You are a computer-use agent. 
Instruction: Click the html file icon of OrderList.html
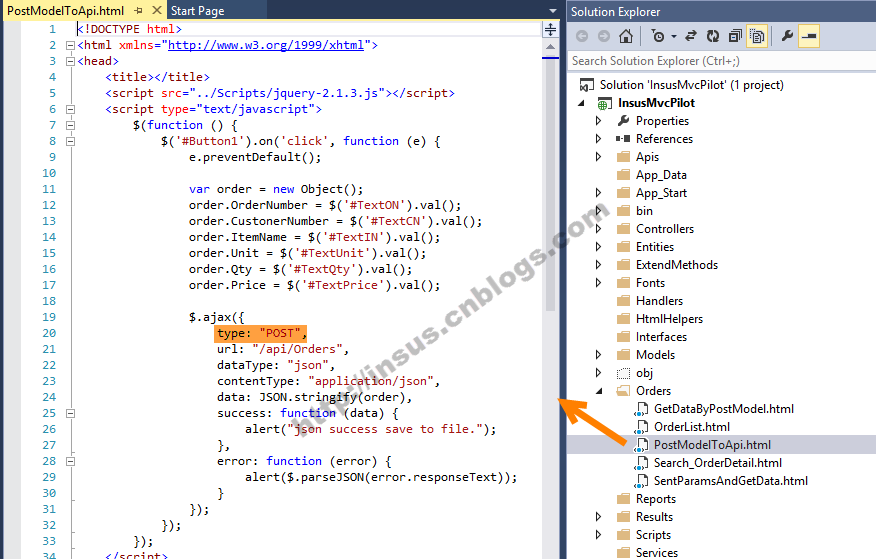pyautogui.click(x=641, y=427)
